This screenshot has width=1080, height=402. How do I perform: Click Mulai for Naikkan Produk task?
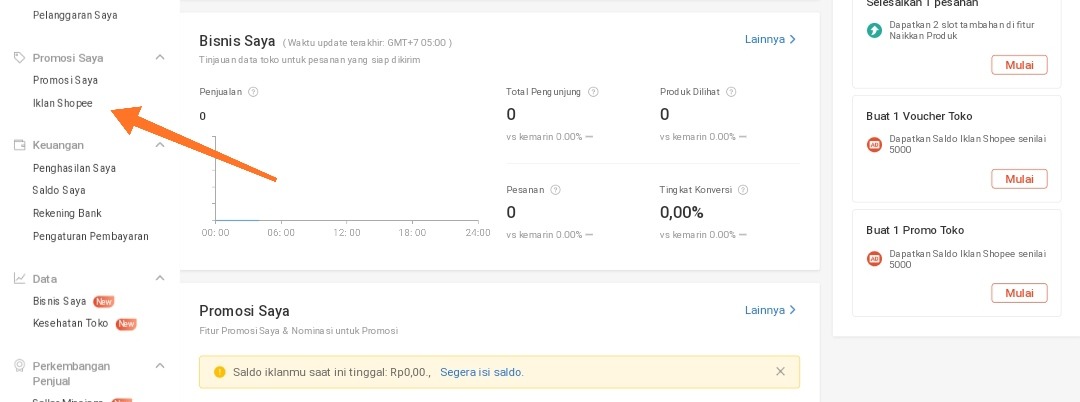(x=1019, y=65)
